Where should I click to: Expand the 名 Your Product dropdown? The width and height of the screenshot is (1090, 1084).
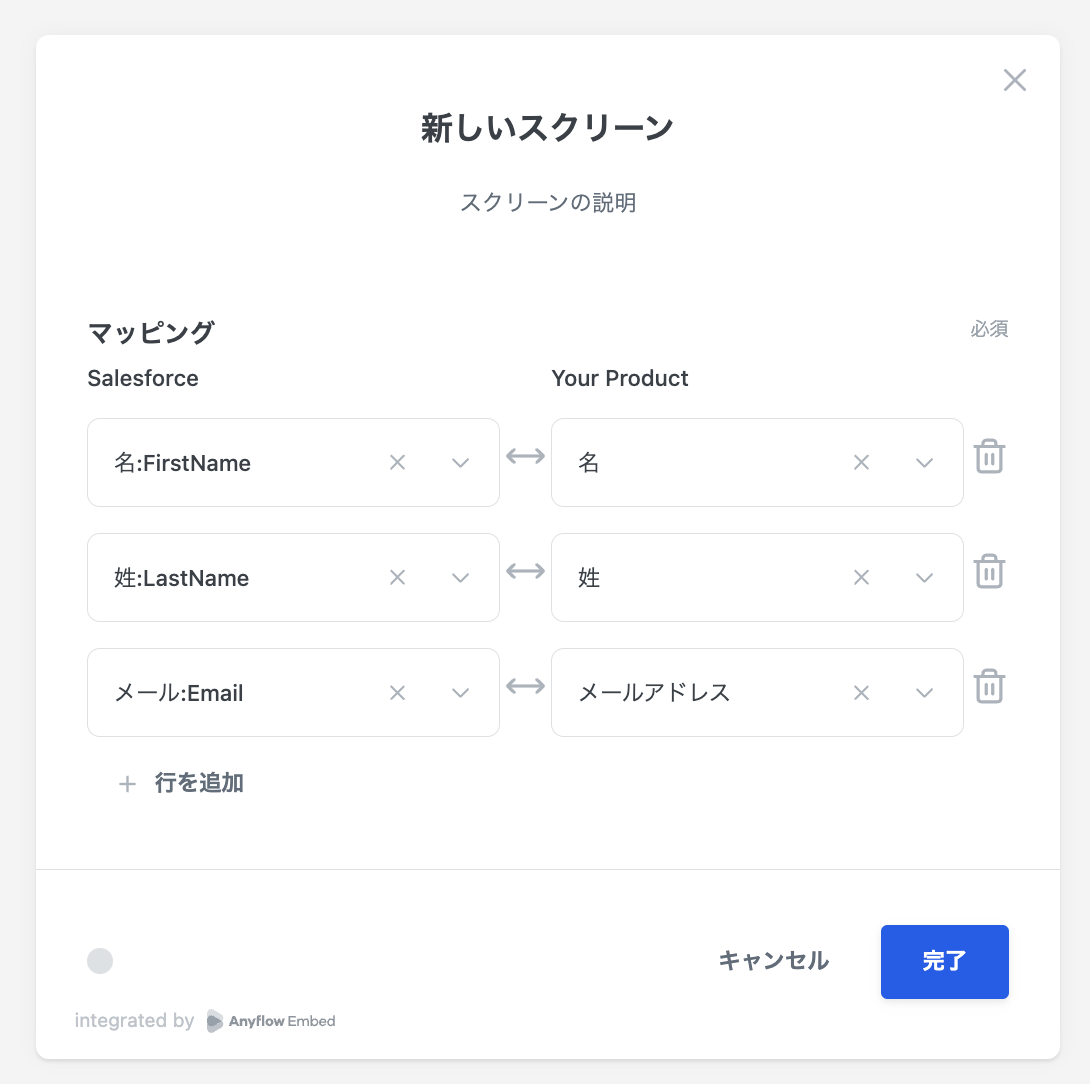click(x=924, y=462)
